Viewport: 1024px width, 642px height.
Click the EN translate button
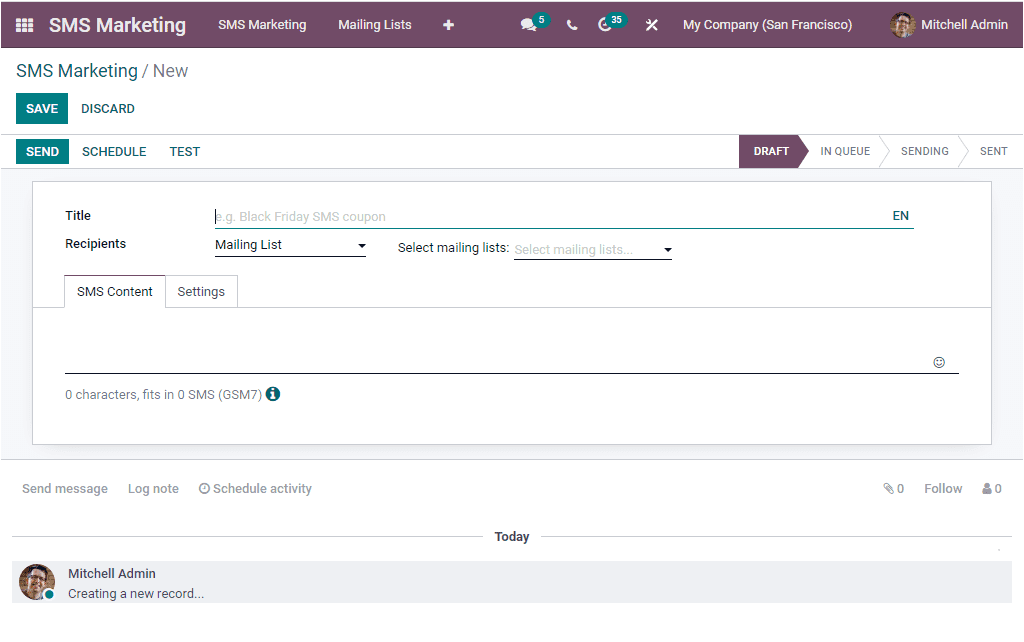pos(901,216)
